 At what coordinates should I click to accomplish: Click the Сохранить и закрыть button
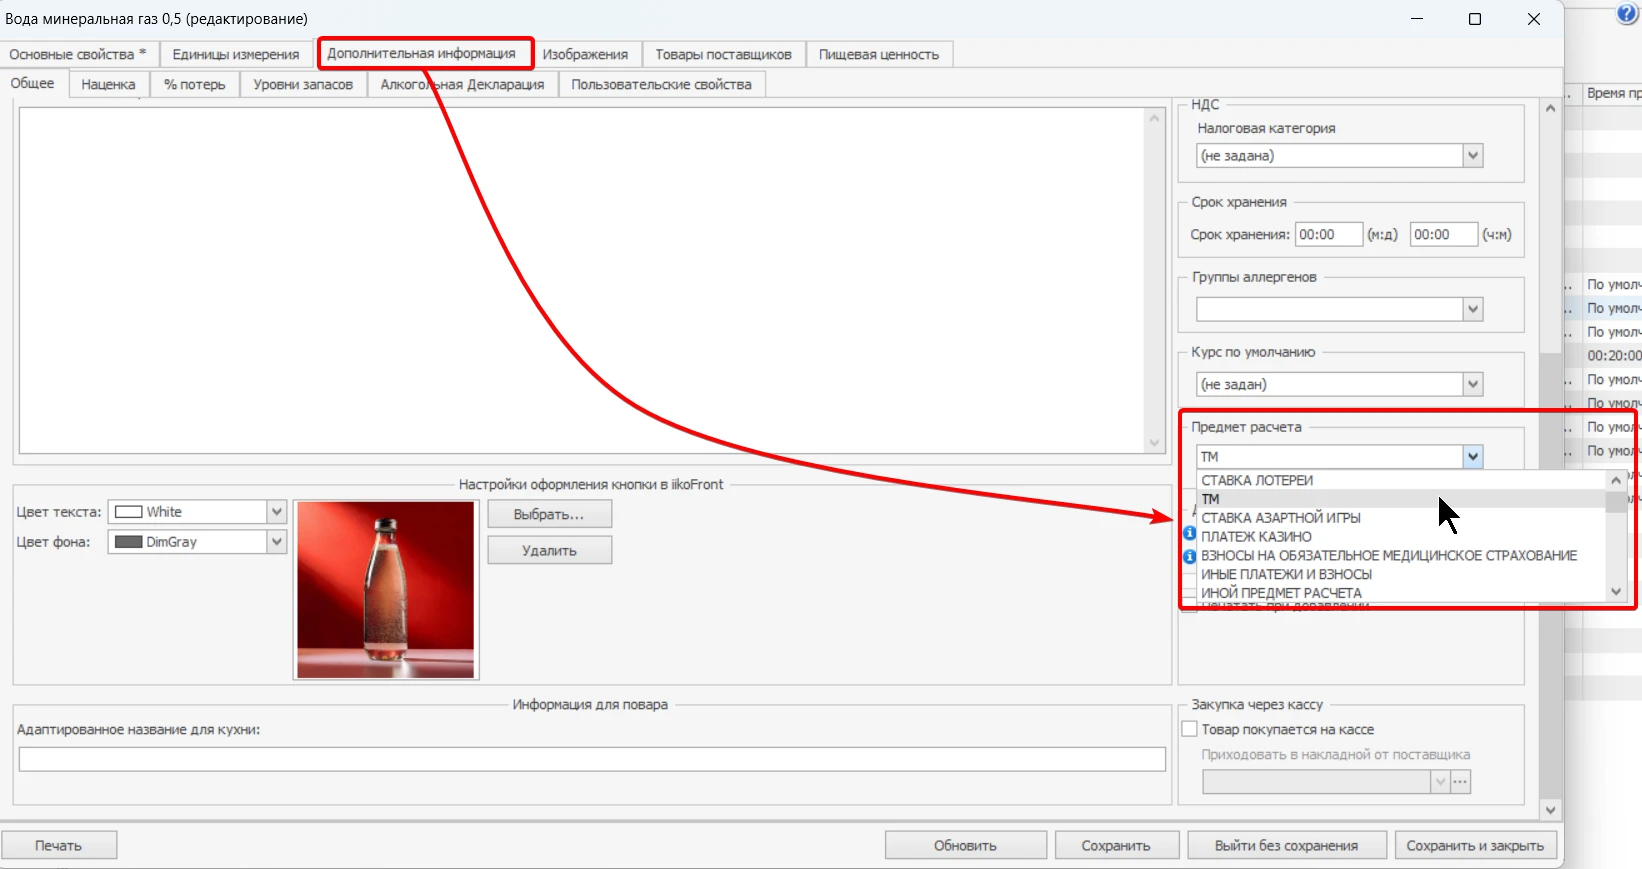pyautogui.click(x=1475, y=845)
